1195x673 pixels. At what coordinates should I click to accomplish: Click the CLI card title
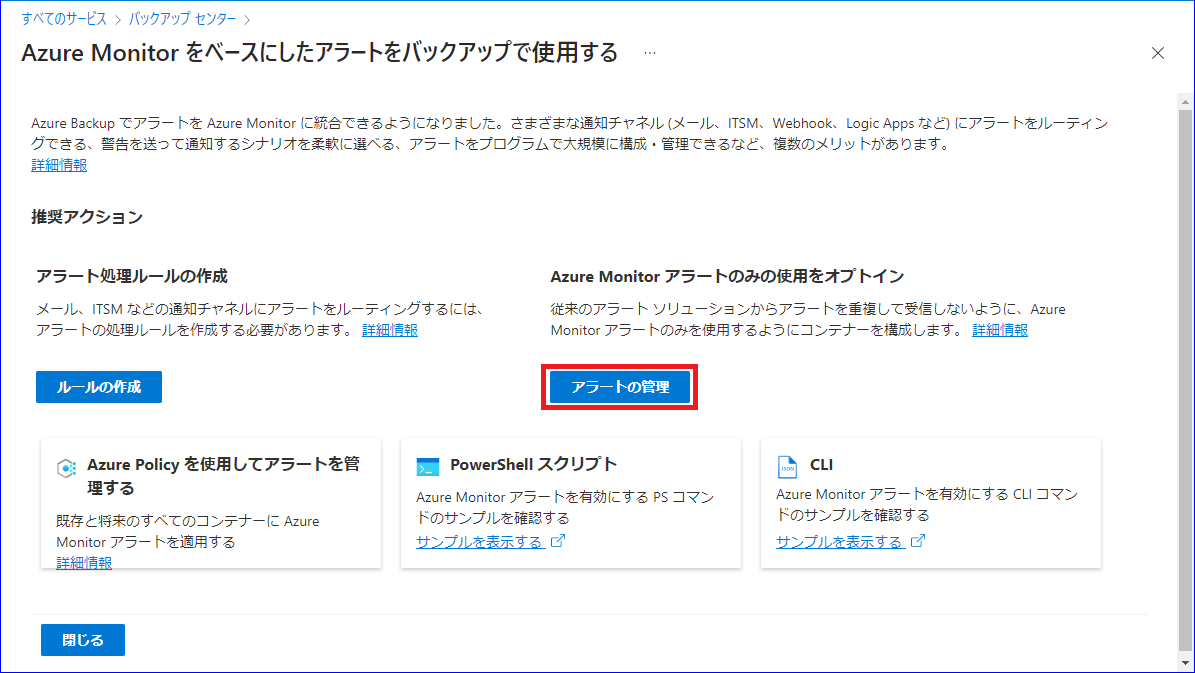pyautogui.click(x=821, y=465)
